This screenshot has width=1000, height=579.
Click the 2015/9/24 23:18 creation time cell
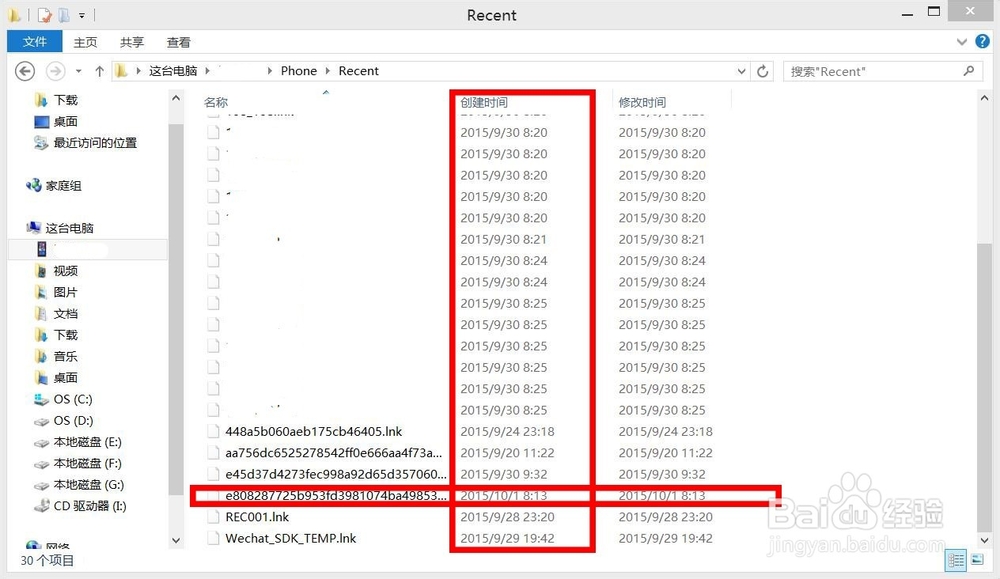click(508, 432)
